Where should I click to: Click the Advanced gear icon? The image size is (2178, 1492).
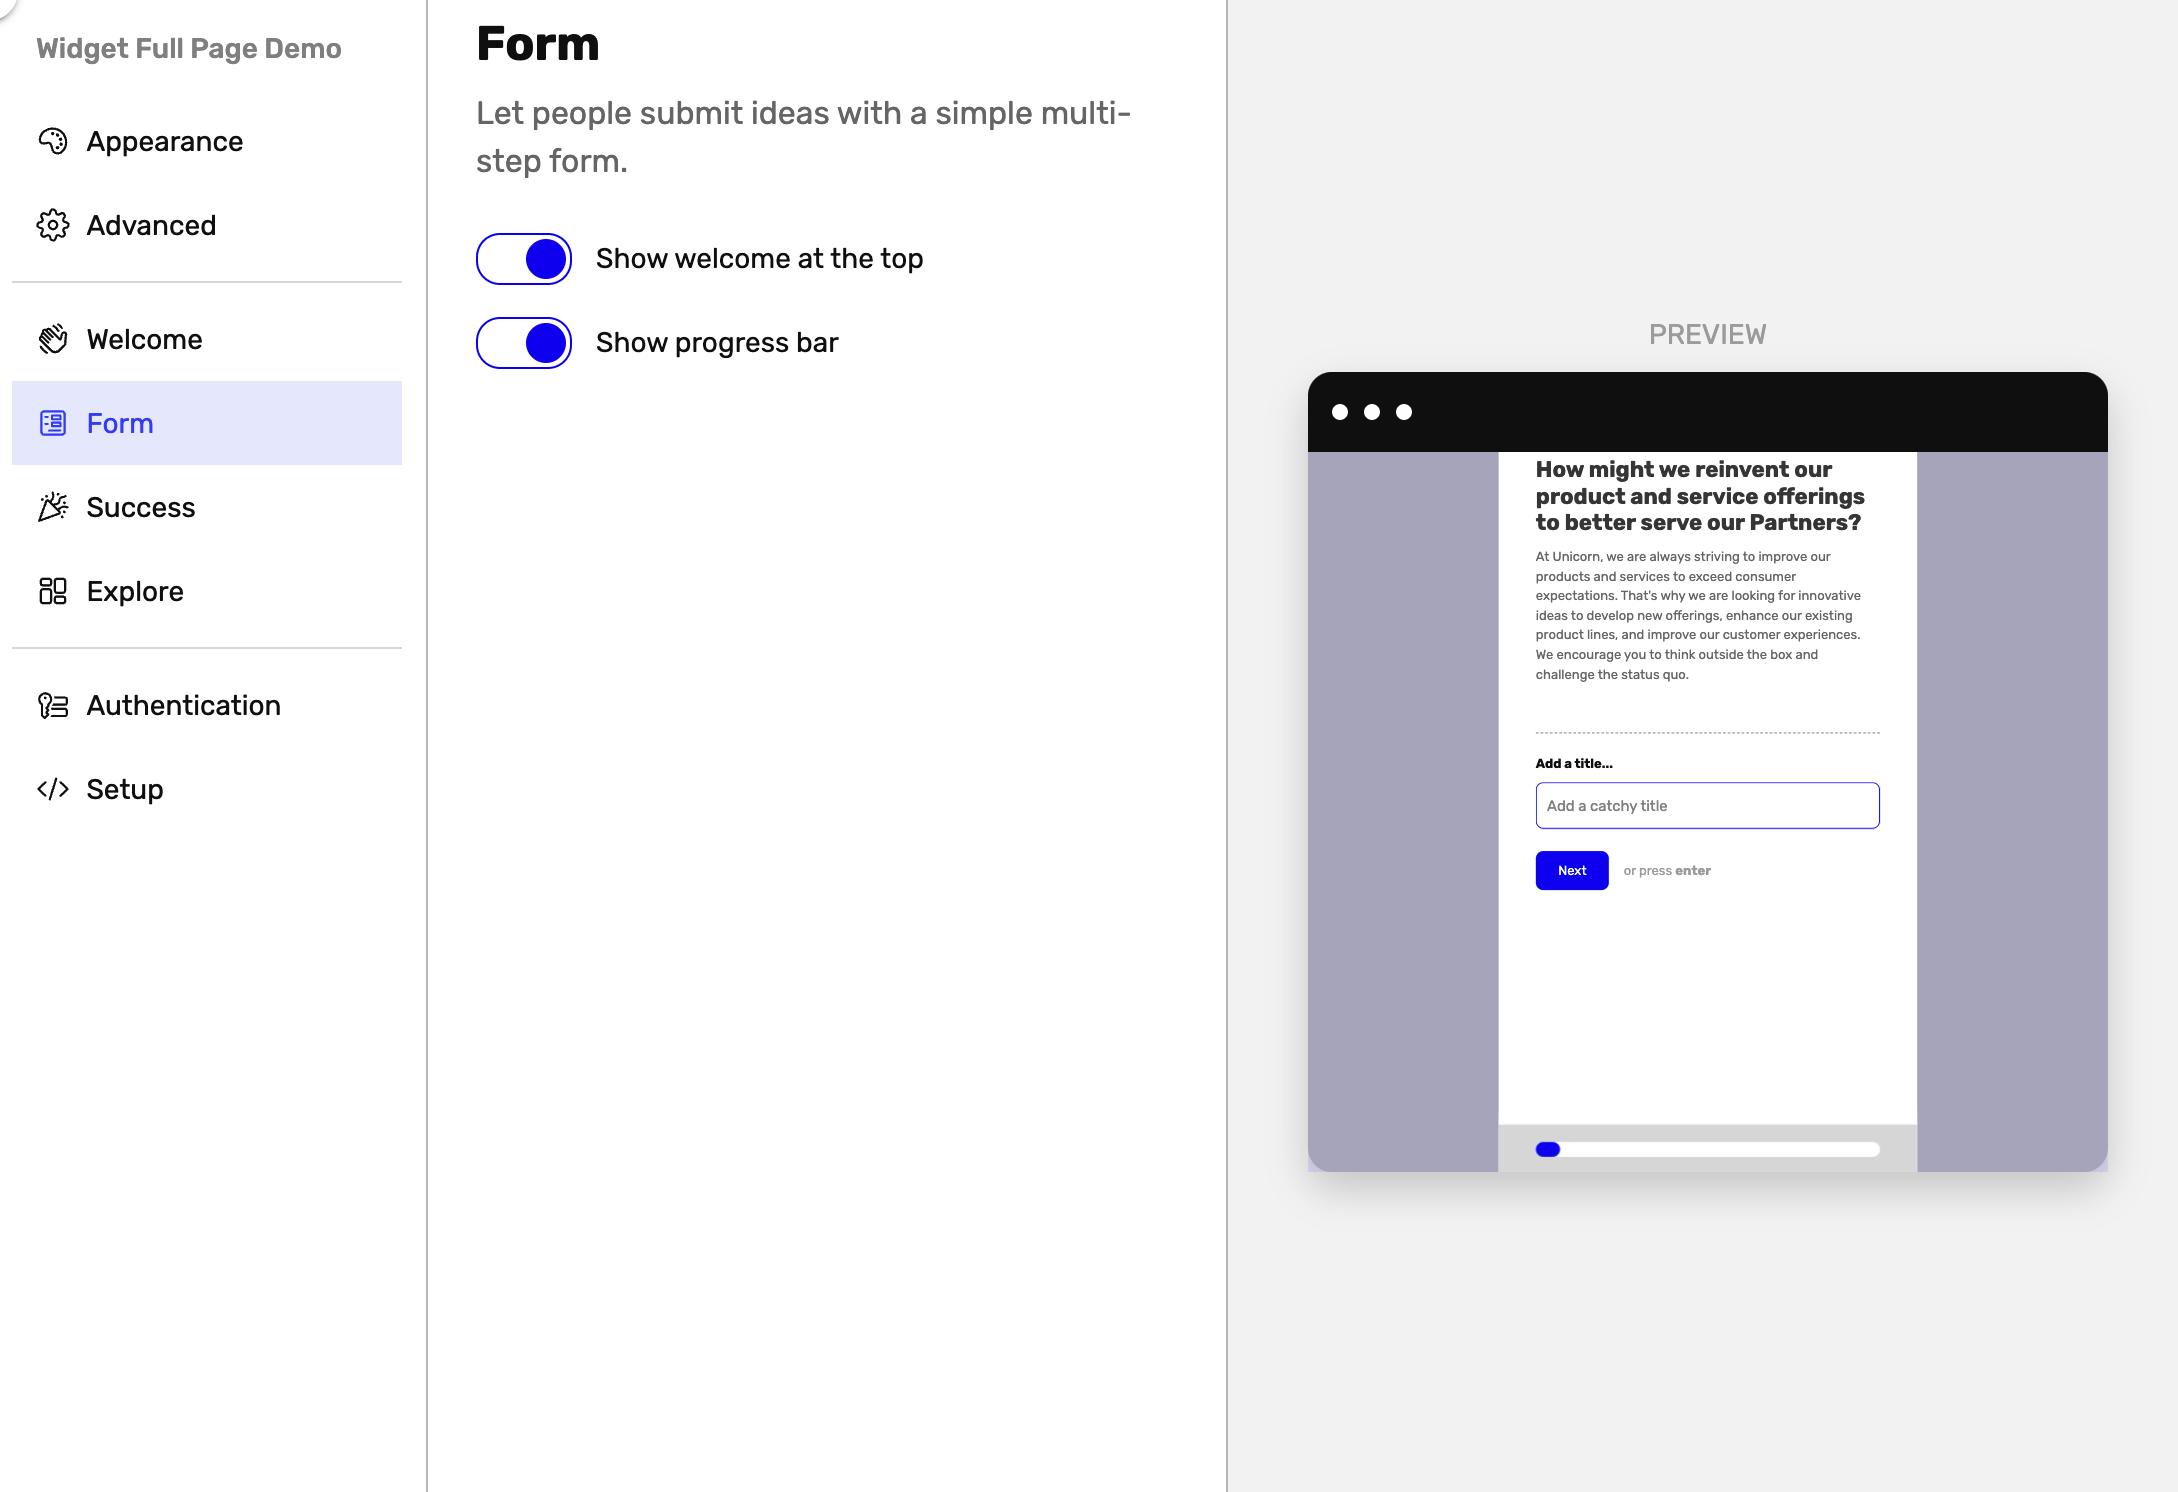53,225
